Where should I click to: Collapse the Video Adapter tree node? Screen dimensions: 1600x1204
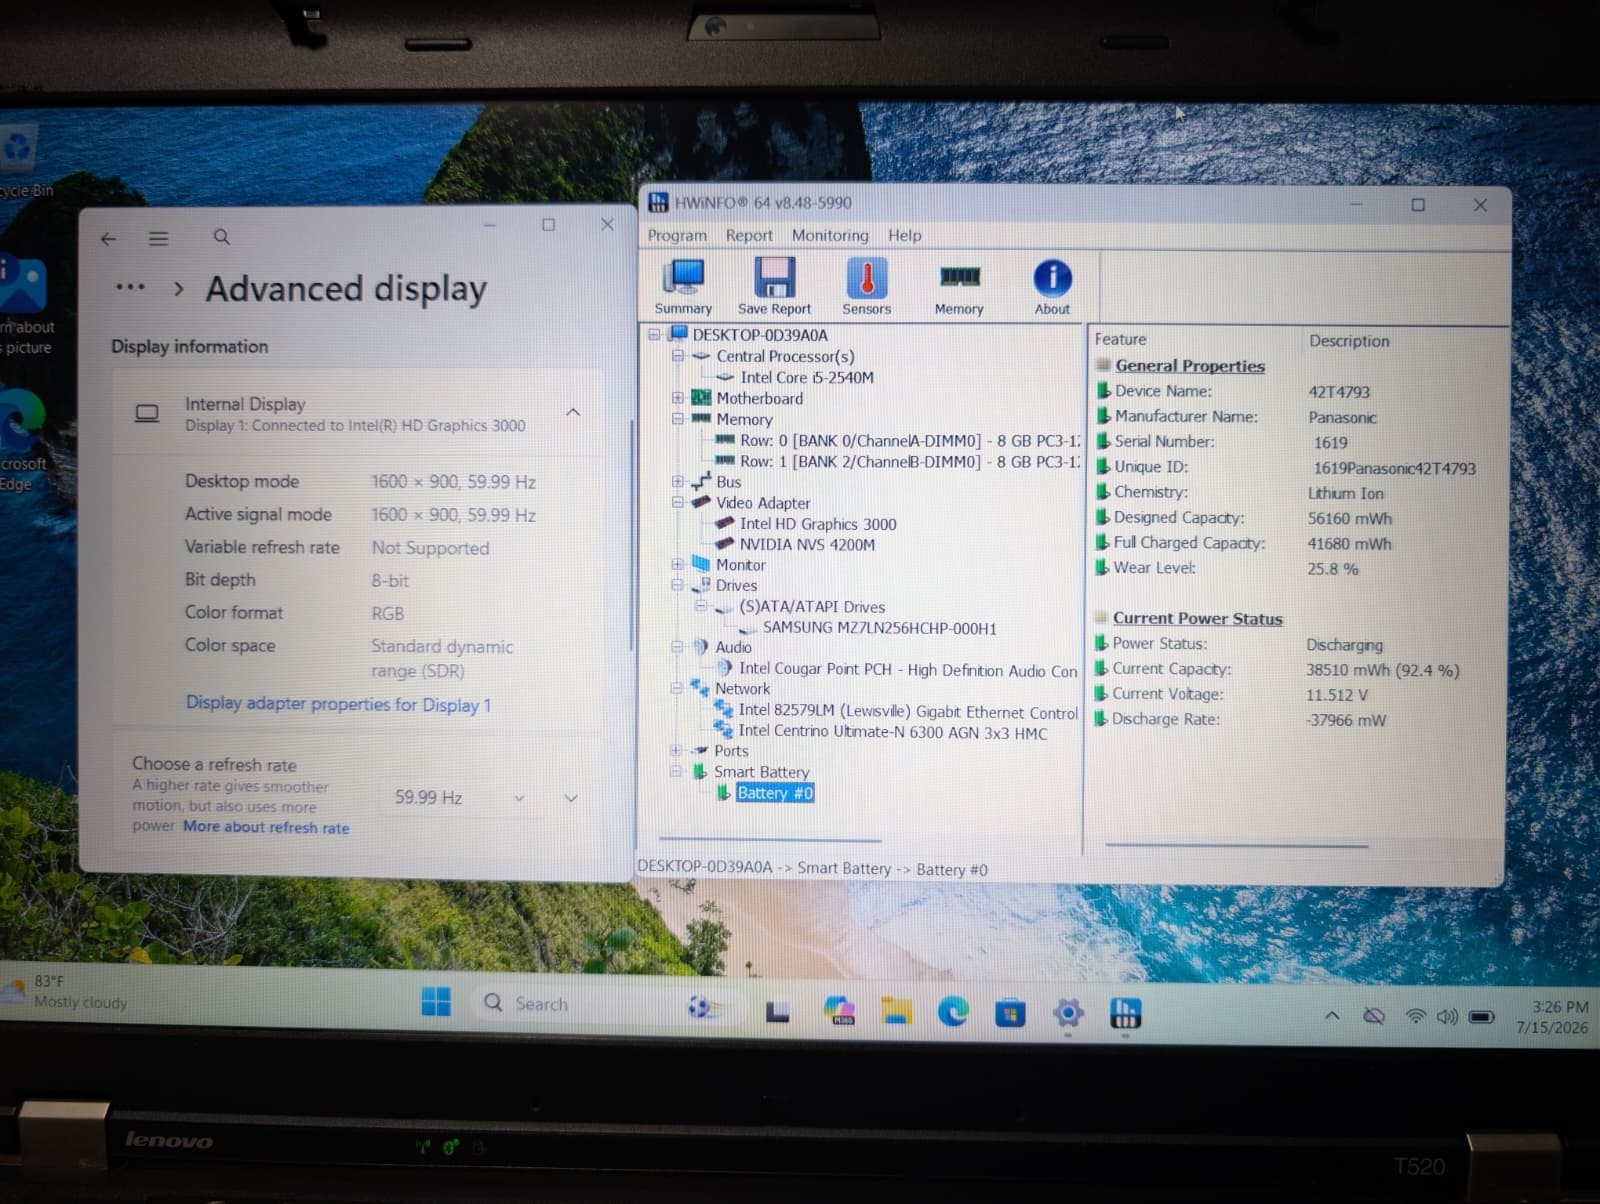click(x=678, y=503)
